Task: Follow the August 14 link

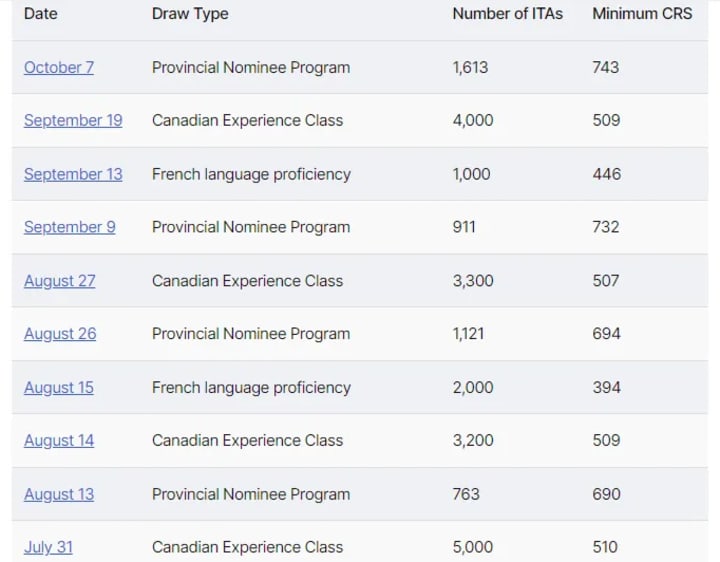Action: click(59, 440)
